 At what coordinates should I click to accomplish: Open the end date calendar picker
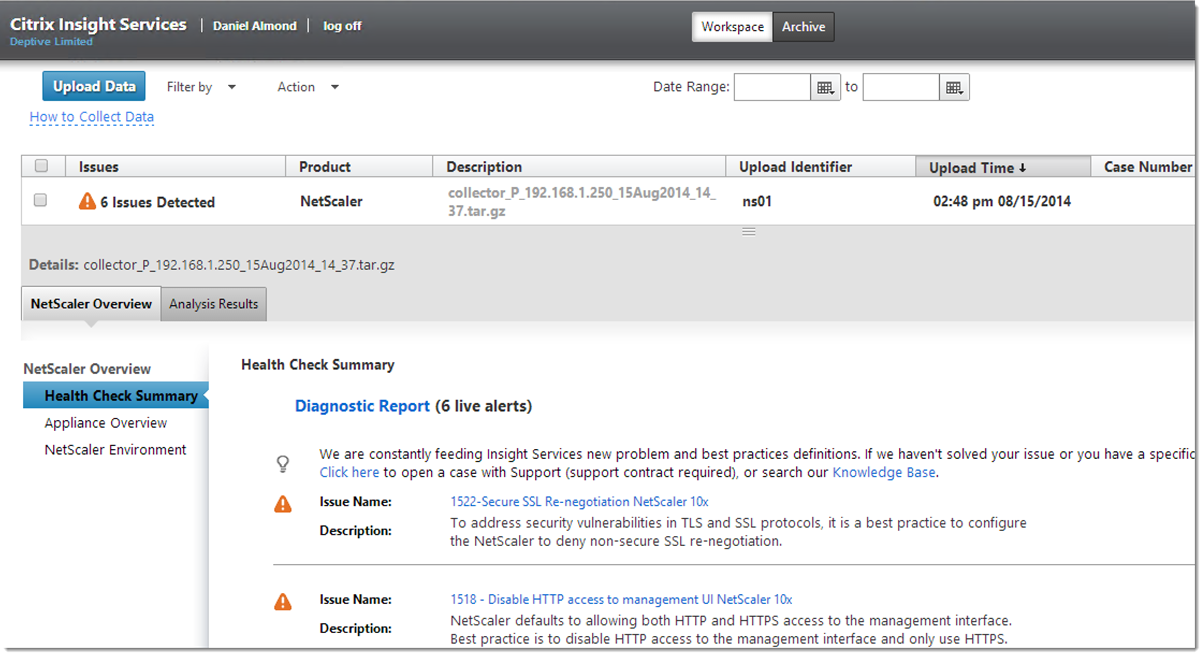(954, 87)
